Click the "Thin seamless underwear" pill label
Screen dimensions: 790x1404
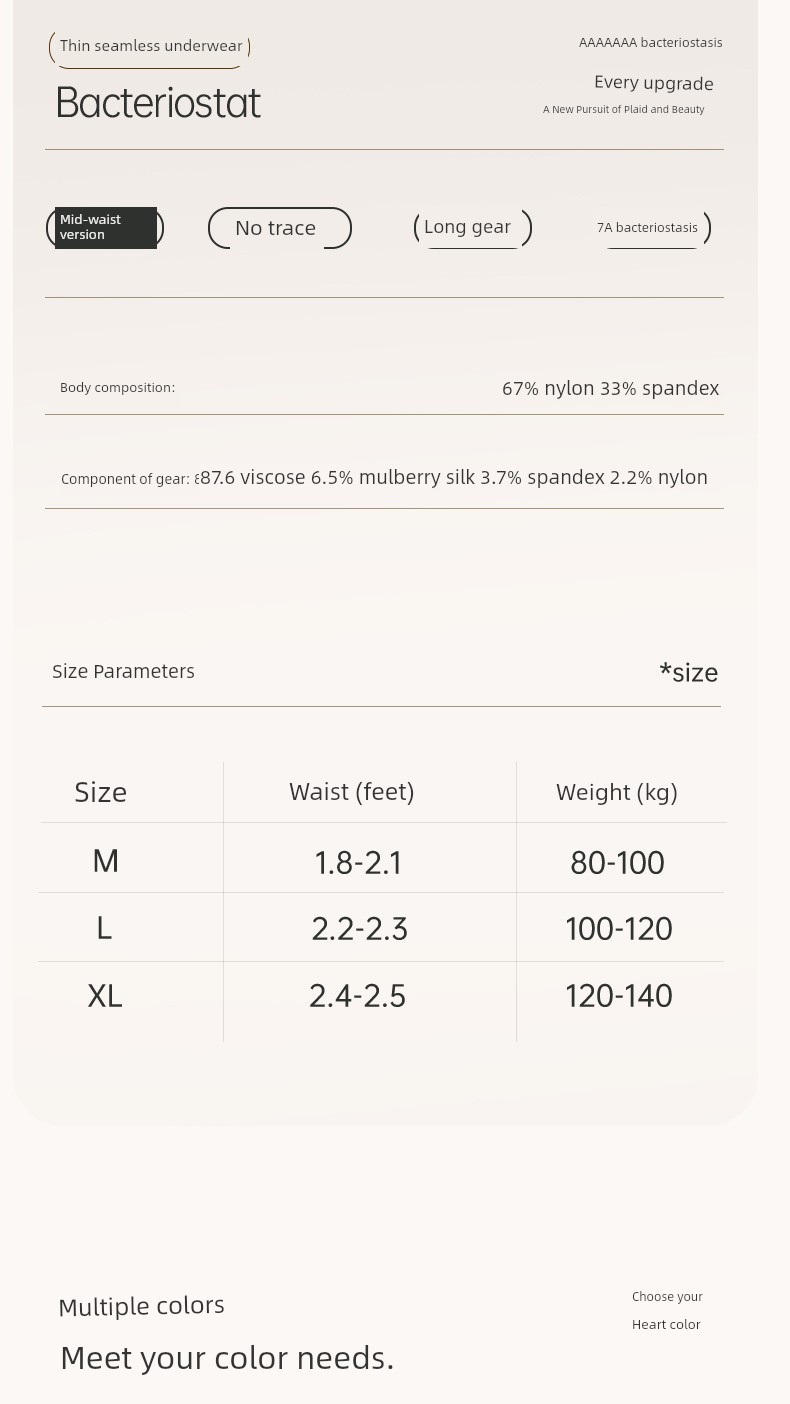coord(150,46)
